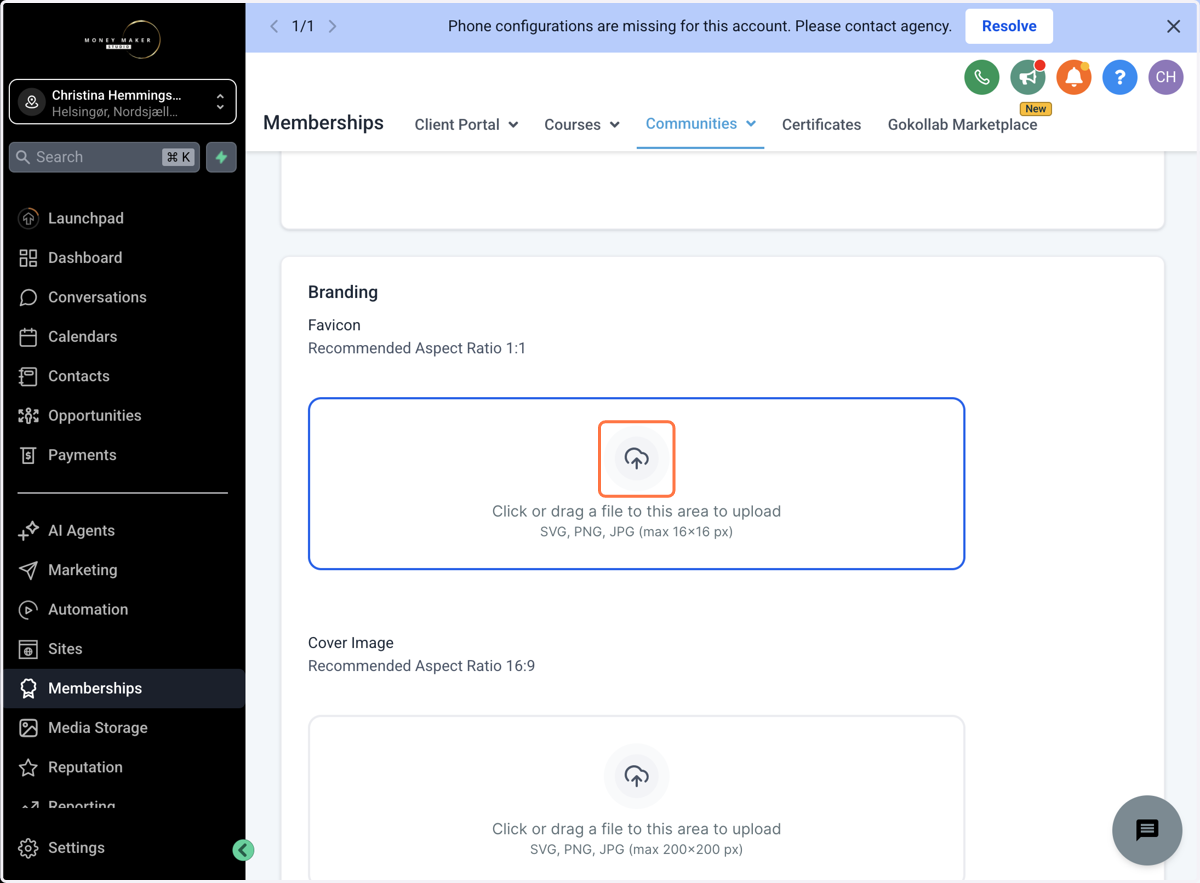Click the Resolve button in banner
This screenshot has width=1200, height=883.
click(x=1009, y=26)
